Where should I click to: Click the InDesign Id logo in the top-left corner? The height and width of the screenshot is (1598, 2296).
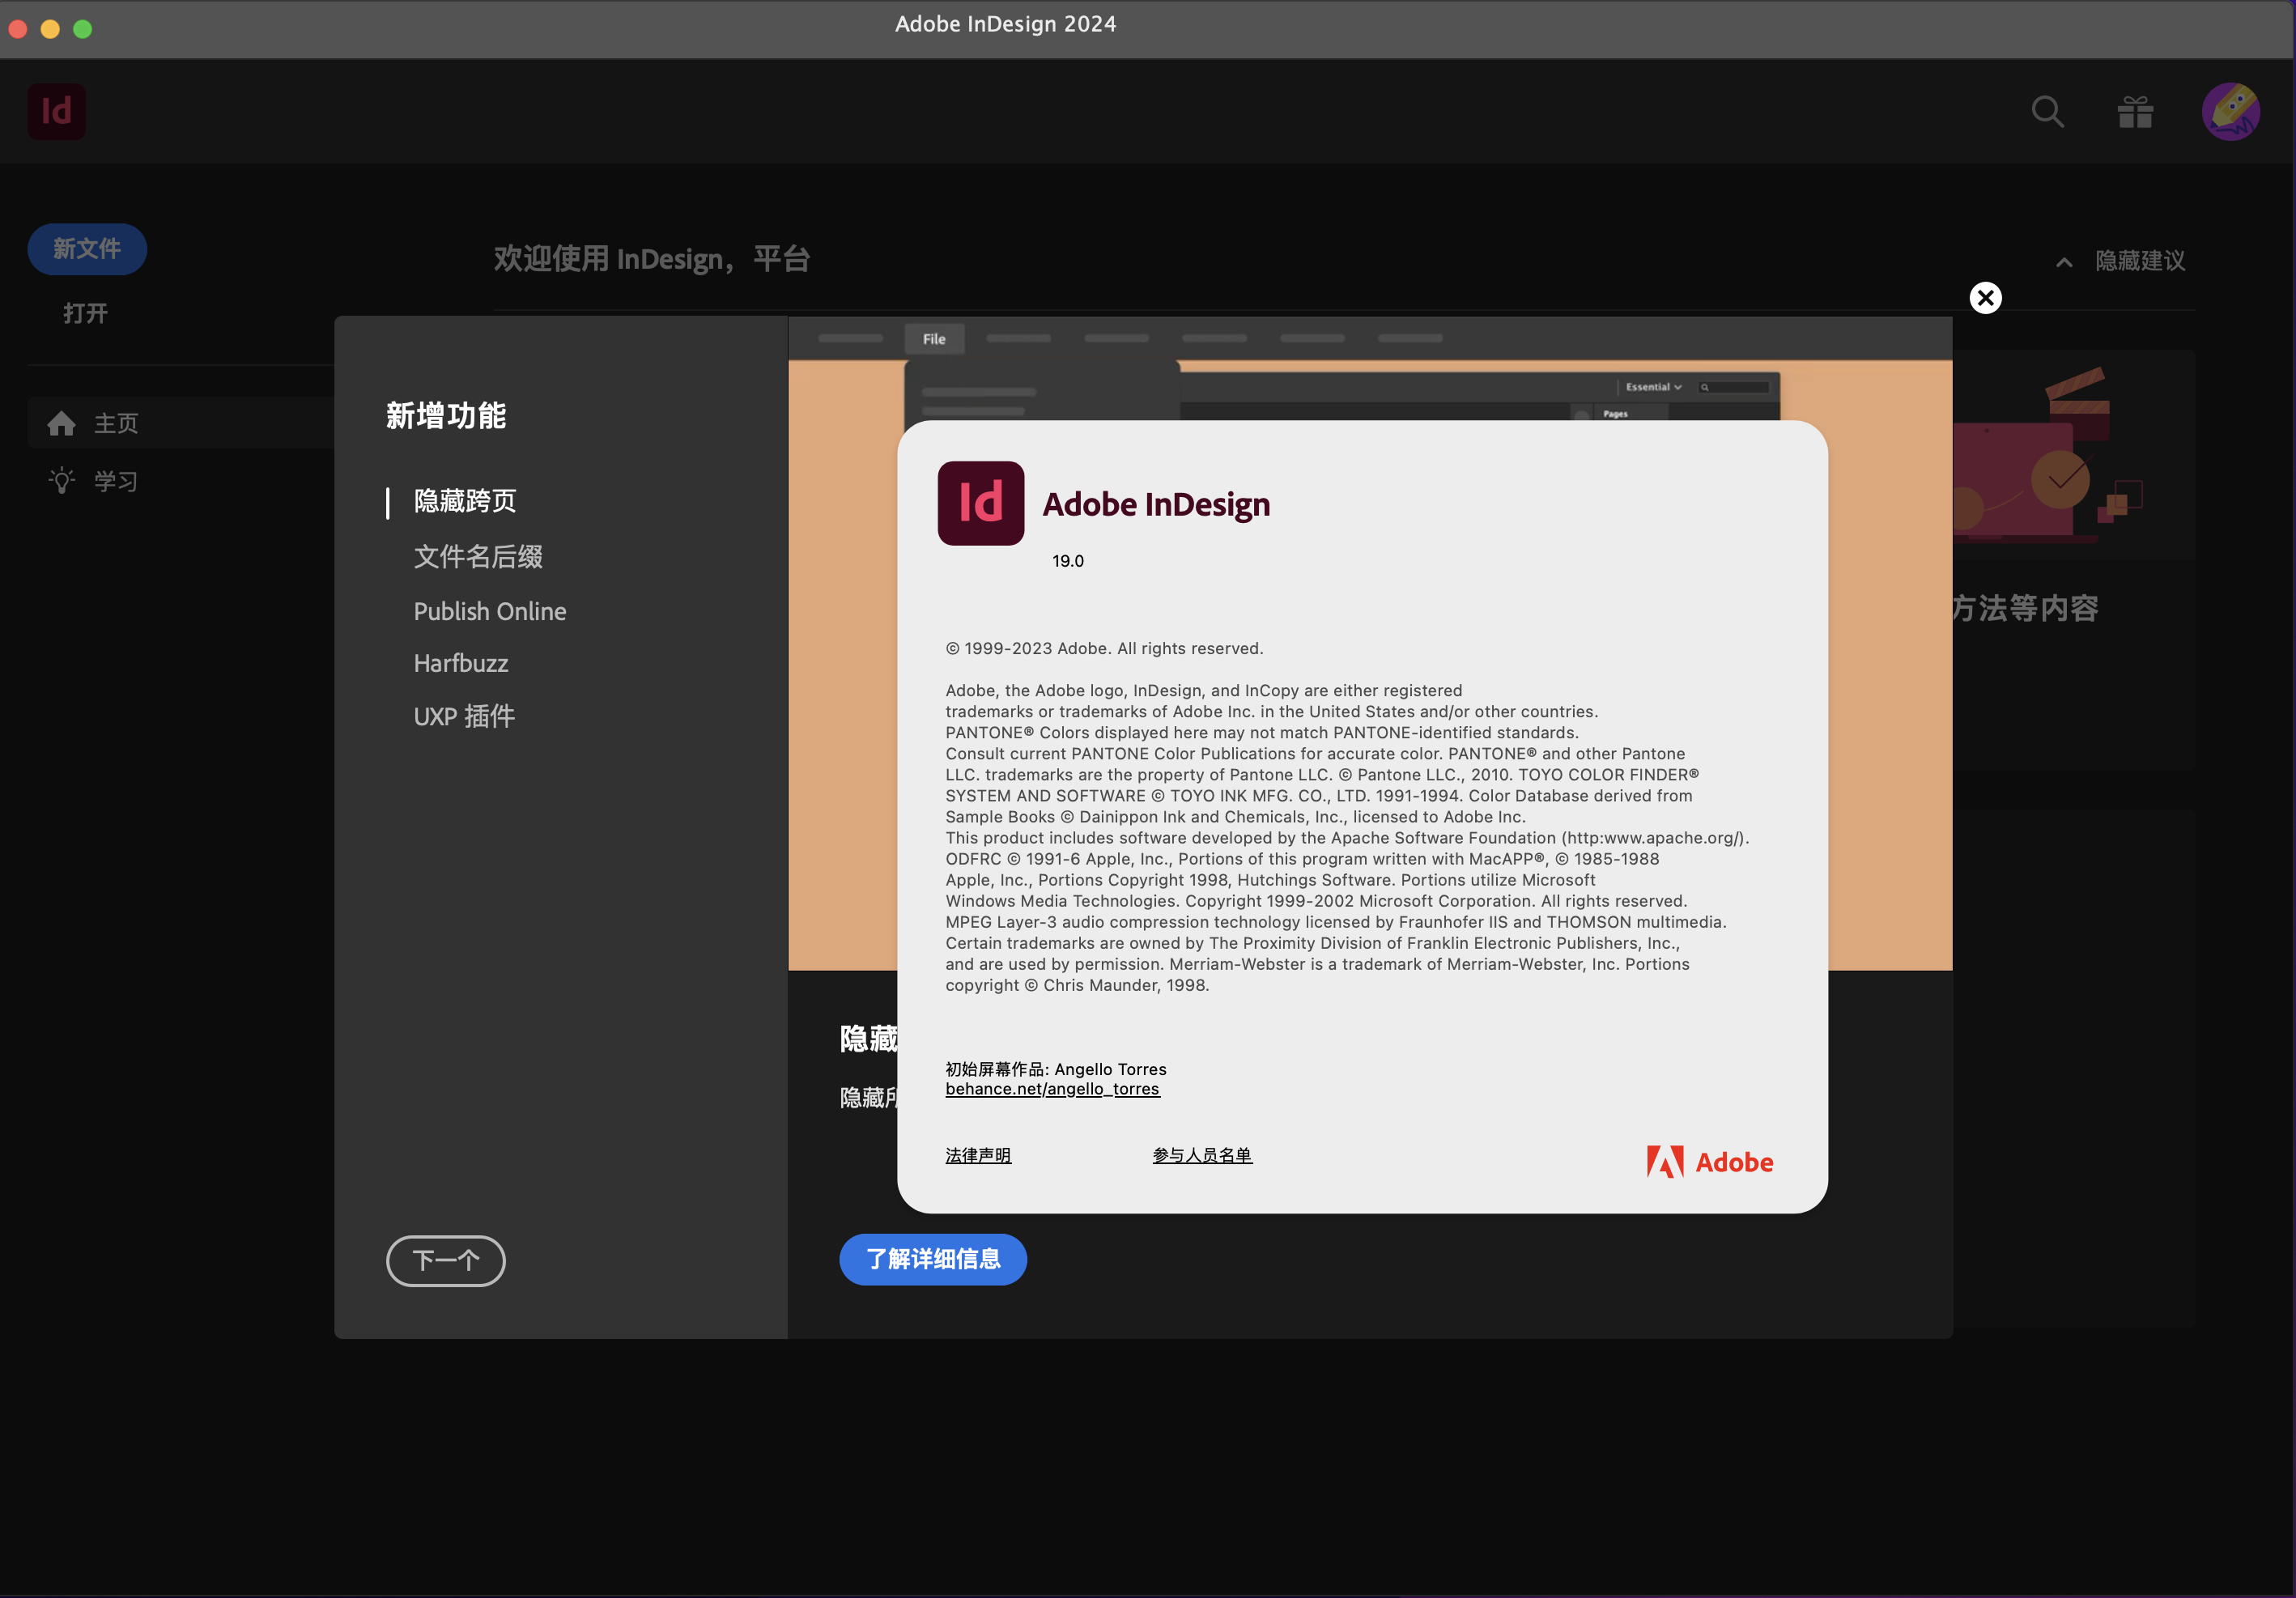56,111
